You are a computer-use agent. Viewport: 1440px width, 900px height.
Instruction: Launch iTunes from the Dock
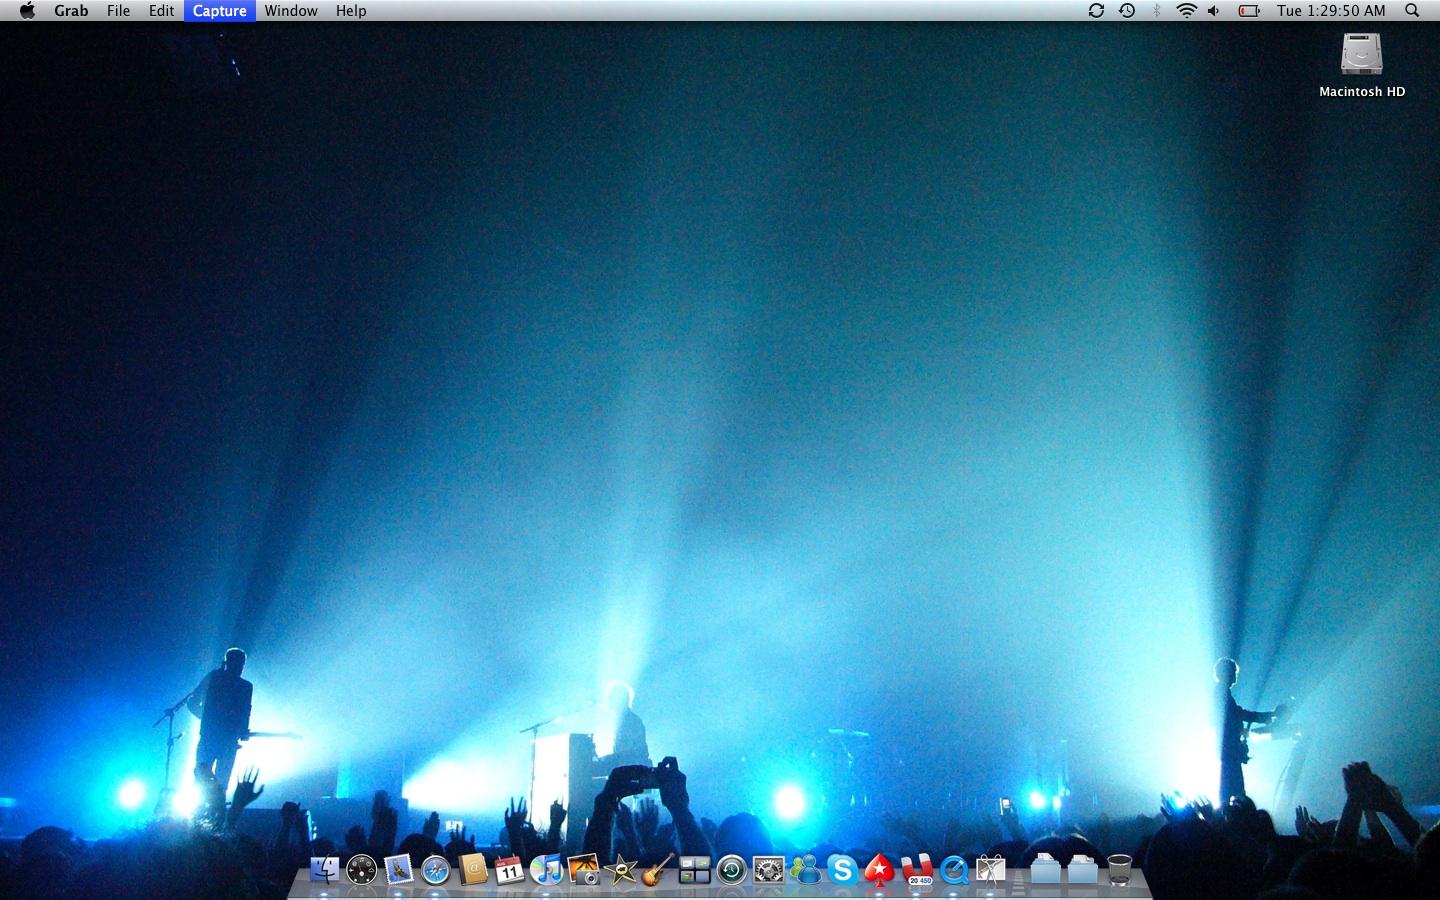(546, 870)
